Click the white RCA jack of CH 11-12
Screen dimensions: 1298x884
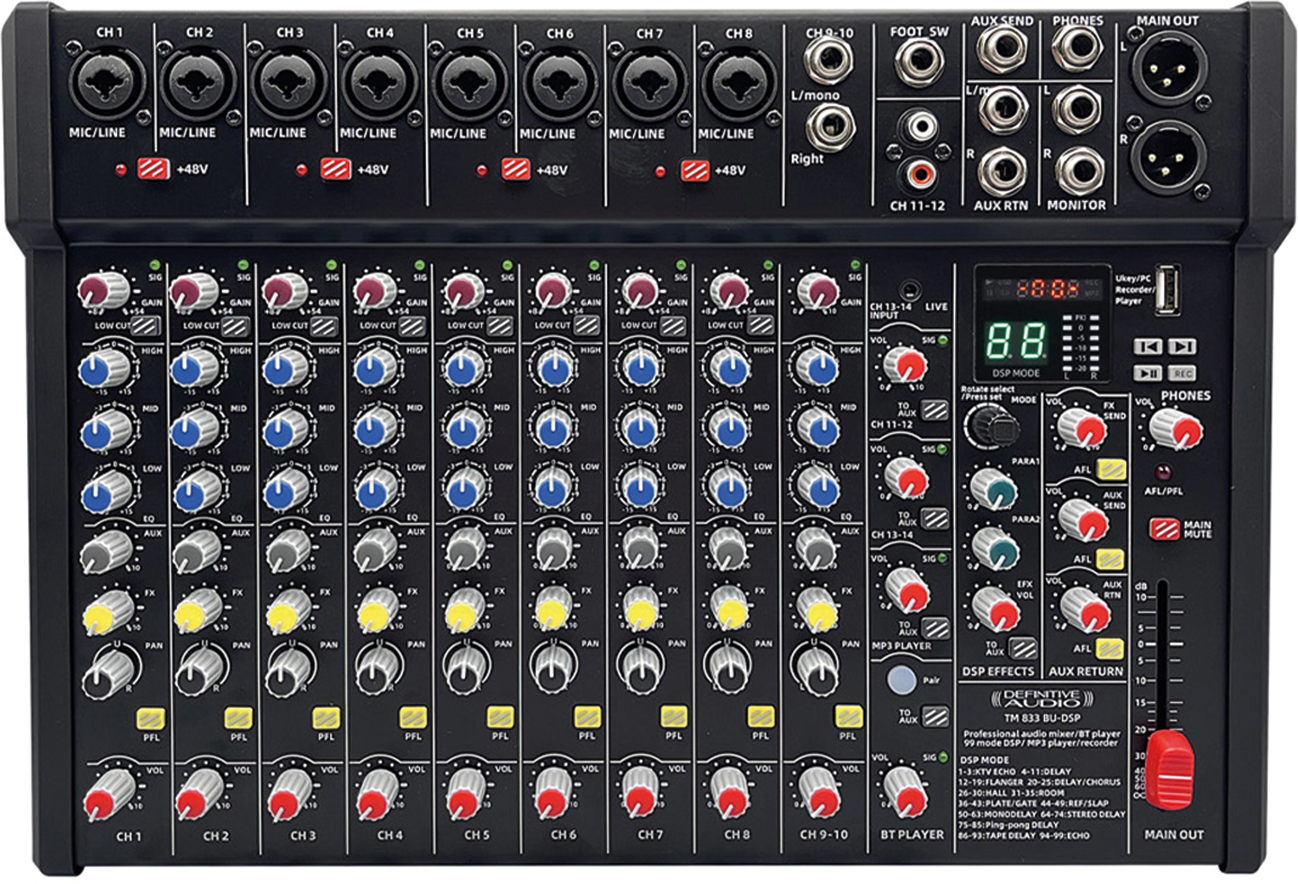919,128
